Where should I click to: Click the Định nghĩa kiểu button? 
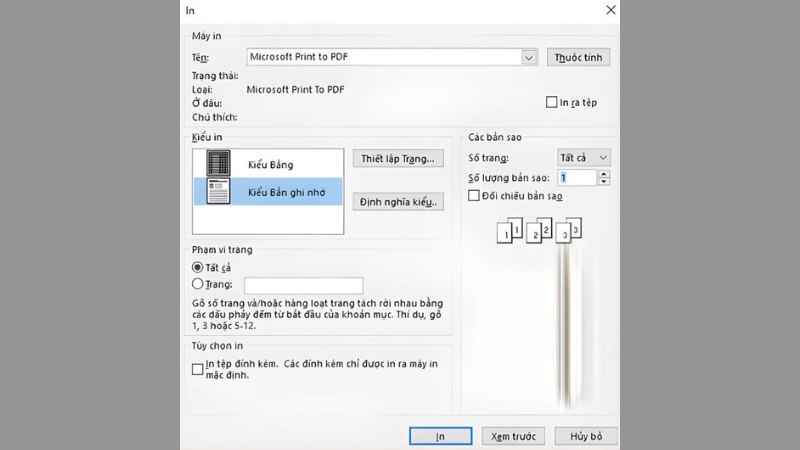398,202
